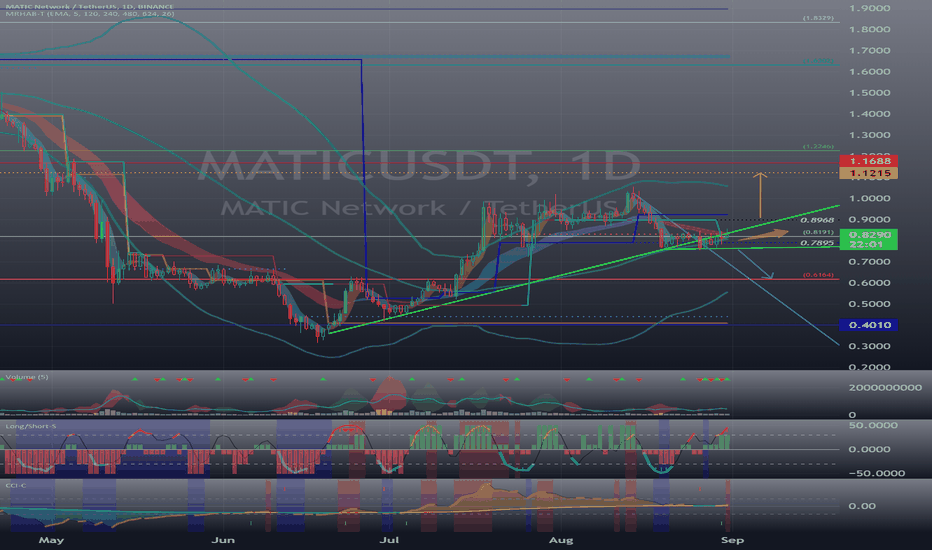Select the 0.8968 level label
The height and width of the screenshot is (550, 932).
pos(817,220)
